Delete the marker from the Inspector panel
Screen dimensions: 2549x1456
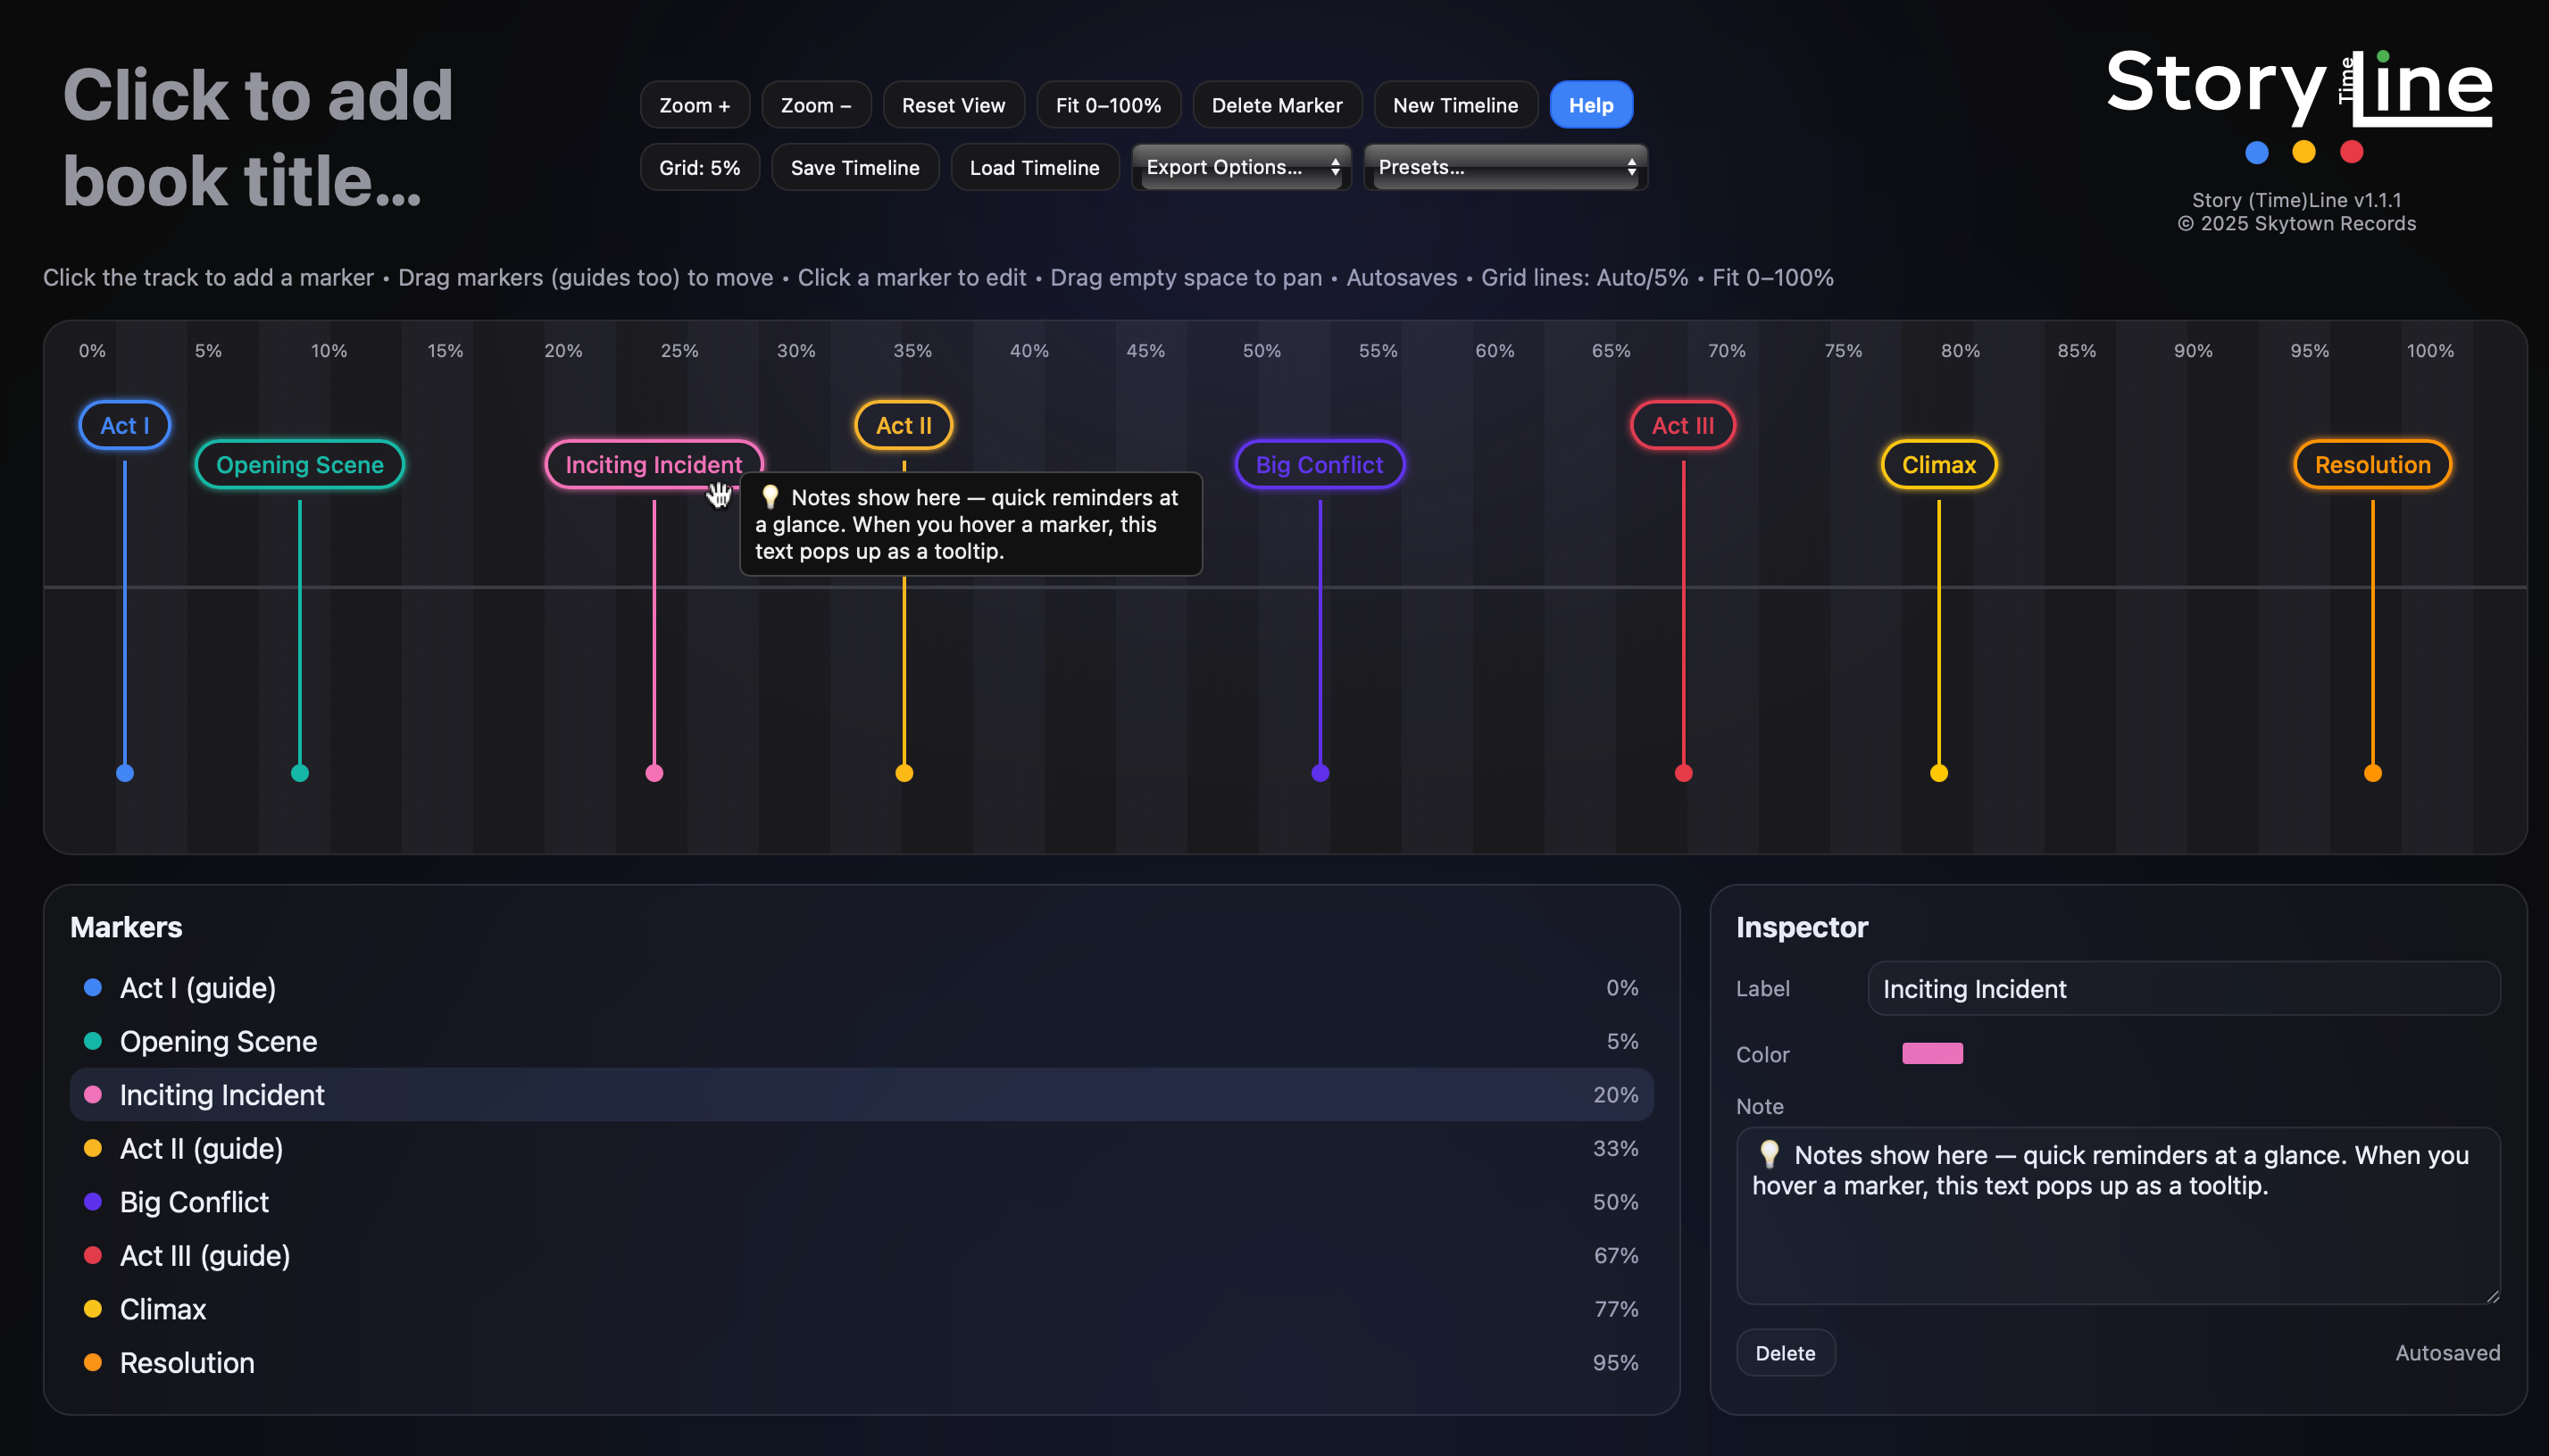1785,1352
